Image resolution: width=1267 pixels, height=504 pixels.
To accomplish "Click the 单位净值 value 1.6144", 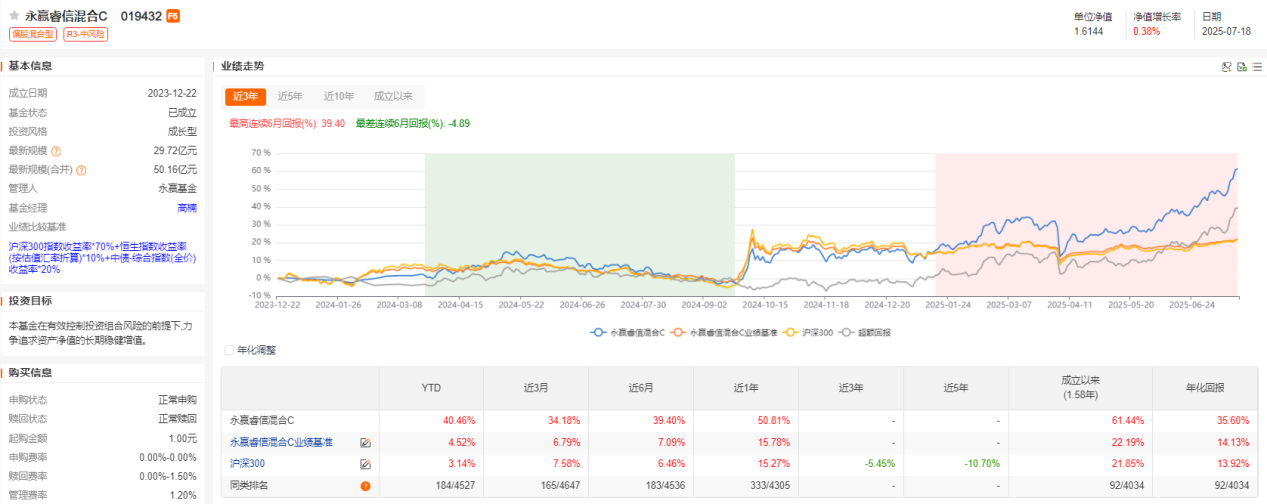I will [x=1089, y=31].
